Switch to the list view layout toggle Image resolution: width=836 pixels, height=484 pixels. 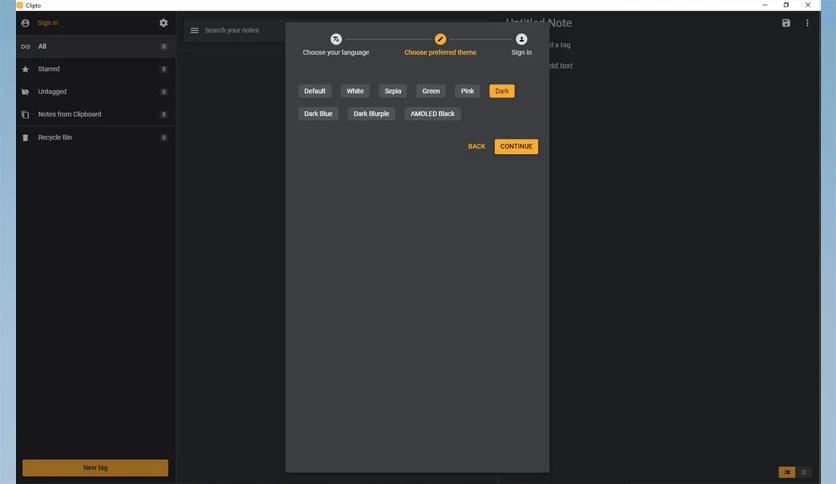pos(805,472)
